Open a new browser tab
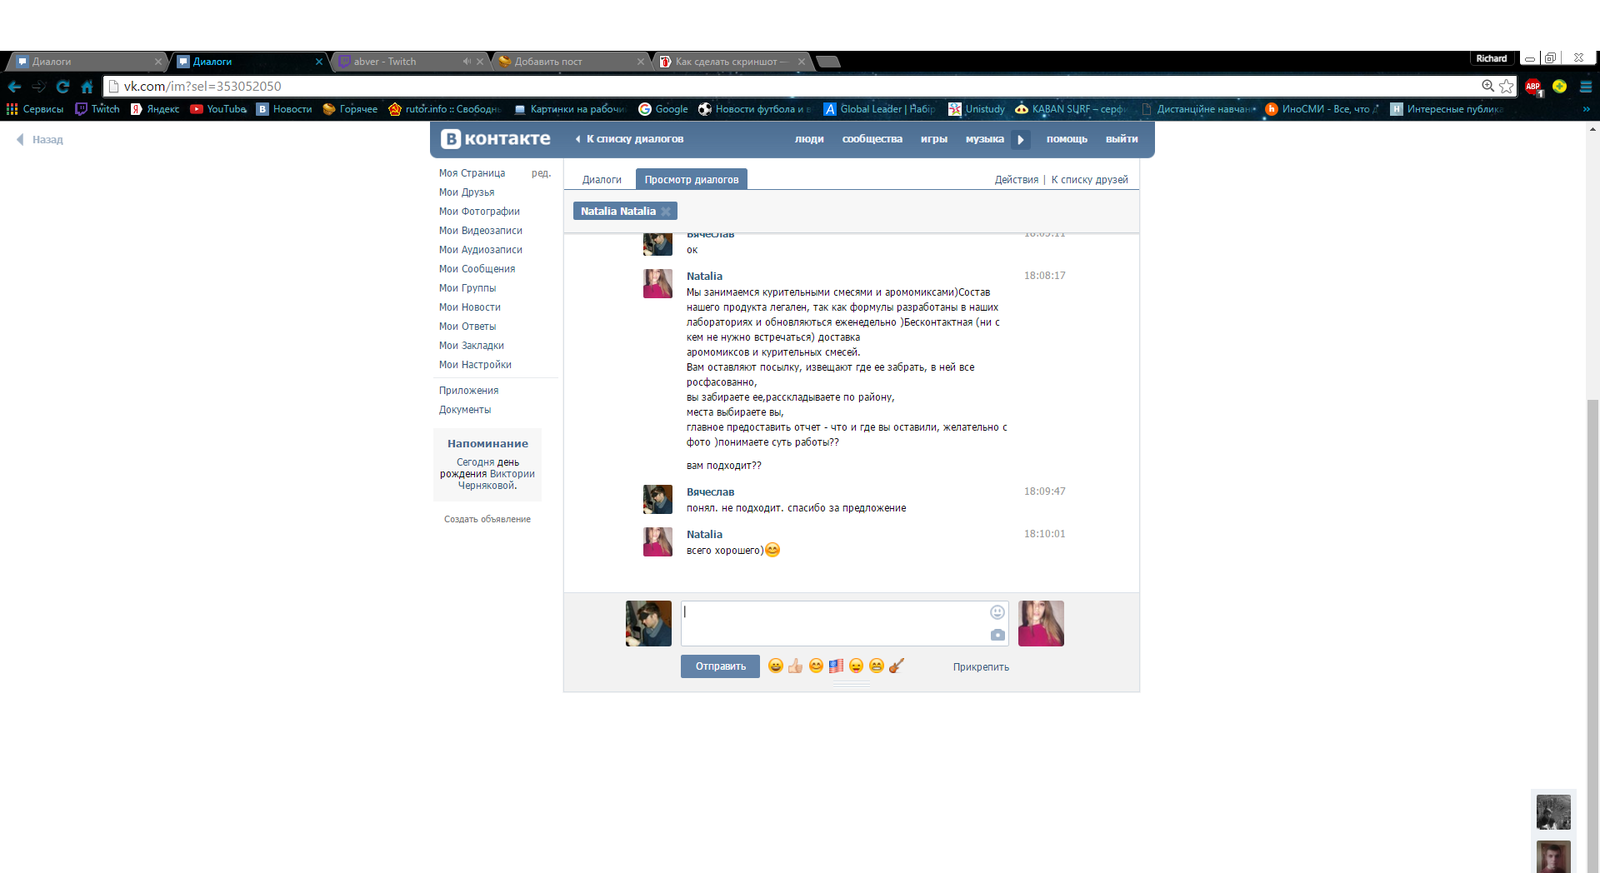Image resolution: width=1600 pixels, height=873 pixels. click(828, 62)
